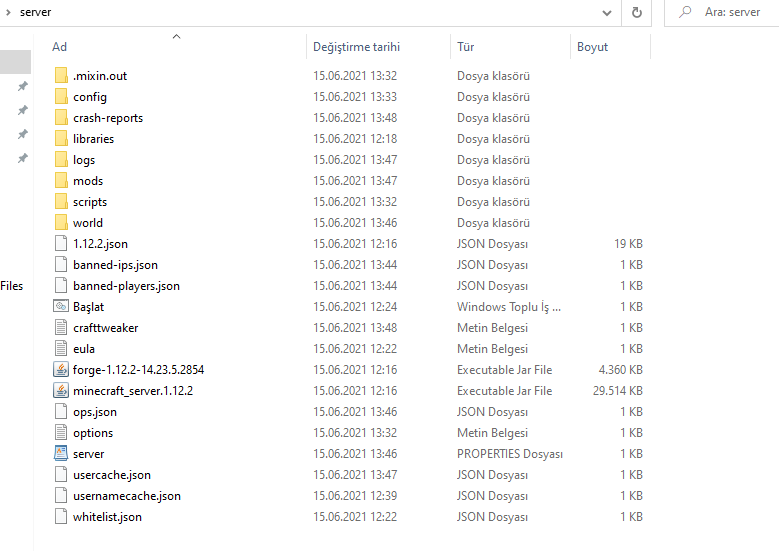Image resolution: width=779 pixels, height=551 pixels.
Task: Click the mods folder icon
Action: 61,180
